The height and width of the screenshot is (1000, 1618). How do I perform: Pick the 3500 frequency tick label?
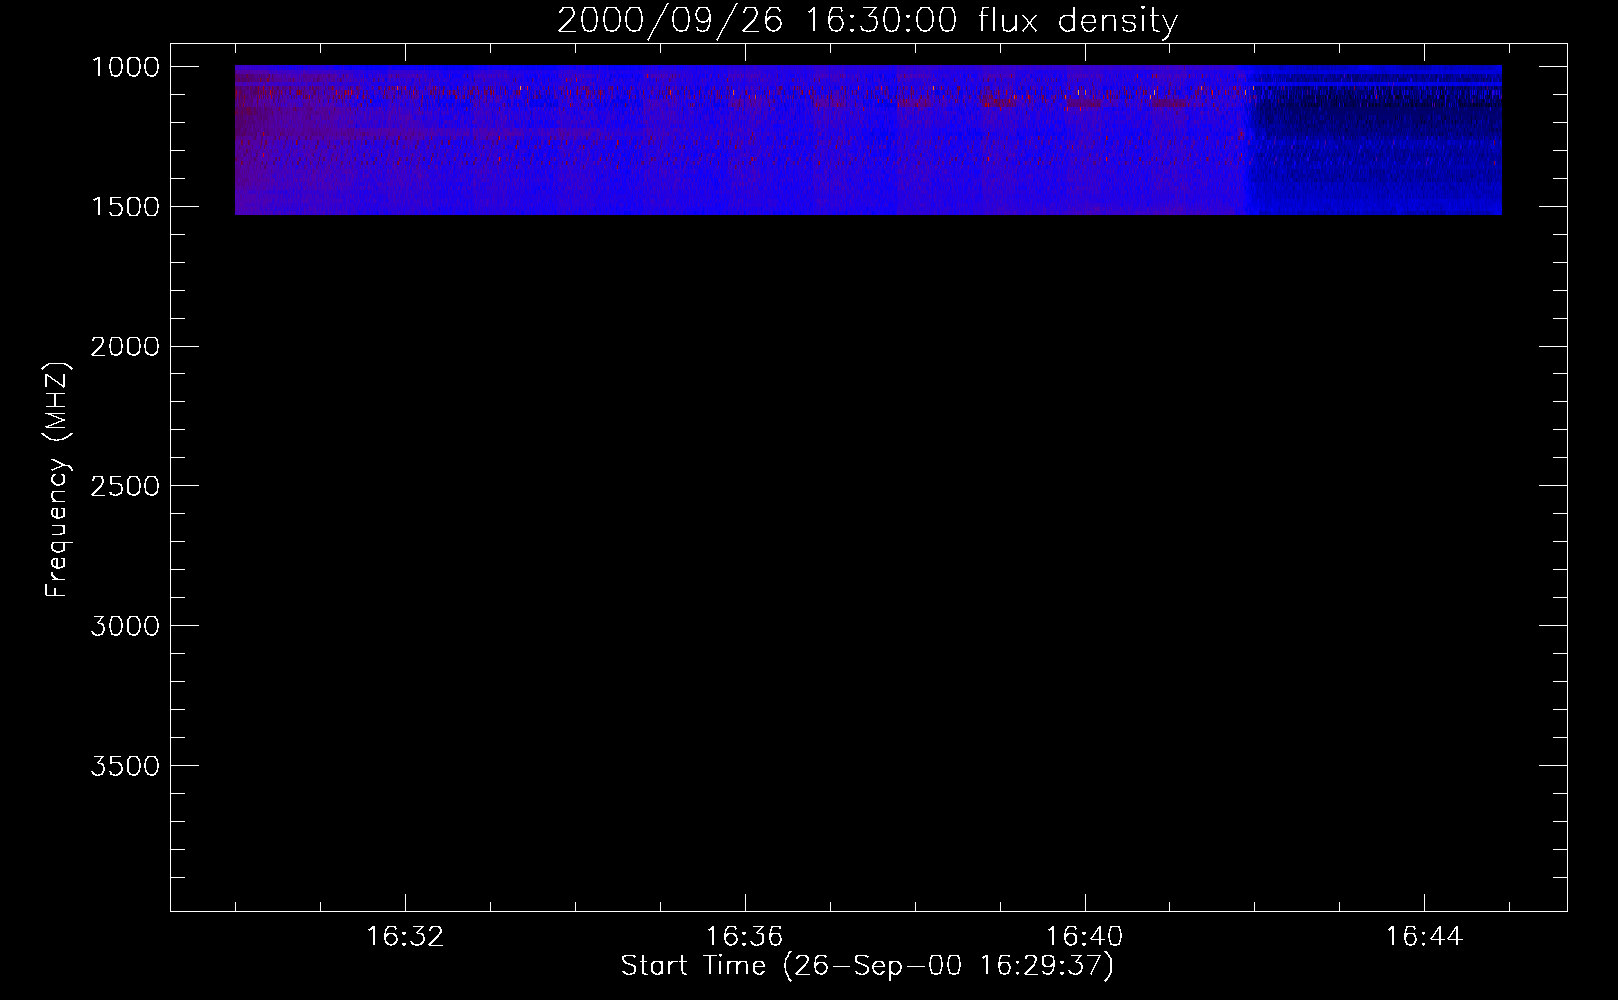tap(125, 766)
